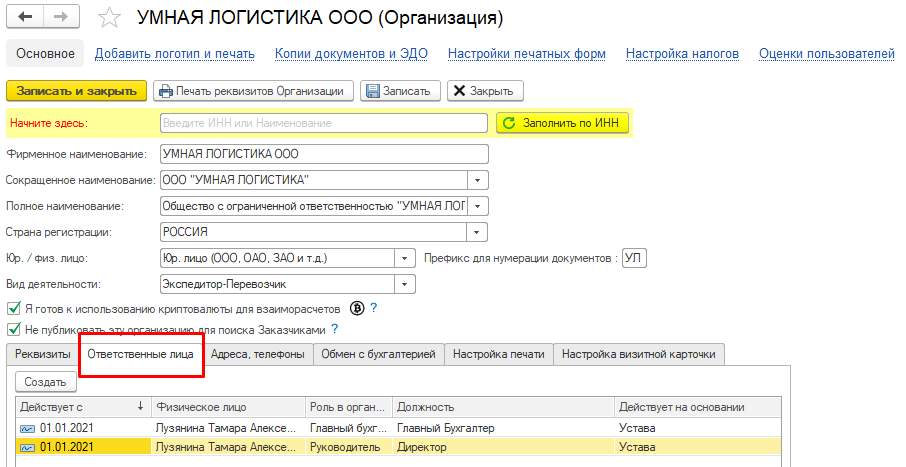Open Обмен с бухгалтерией tab
906x467 pixels.
[x=378, y=354]
